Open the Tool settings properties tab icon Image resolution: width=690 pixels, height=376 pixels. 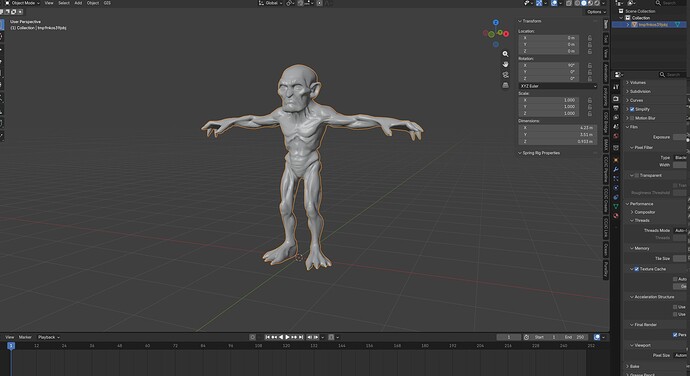coord(616,87)
